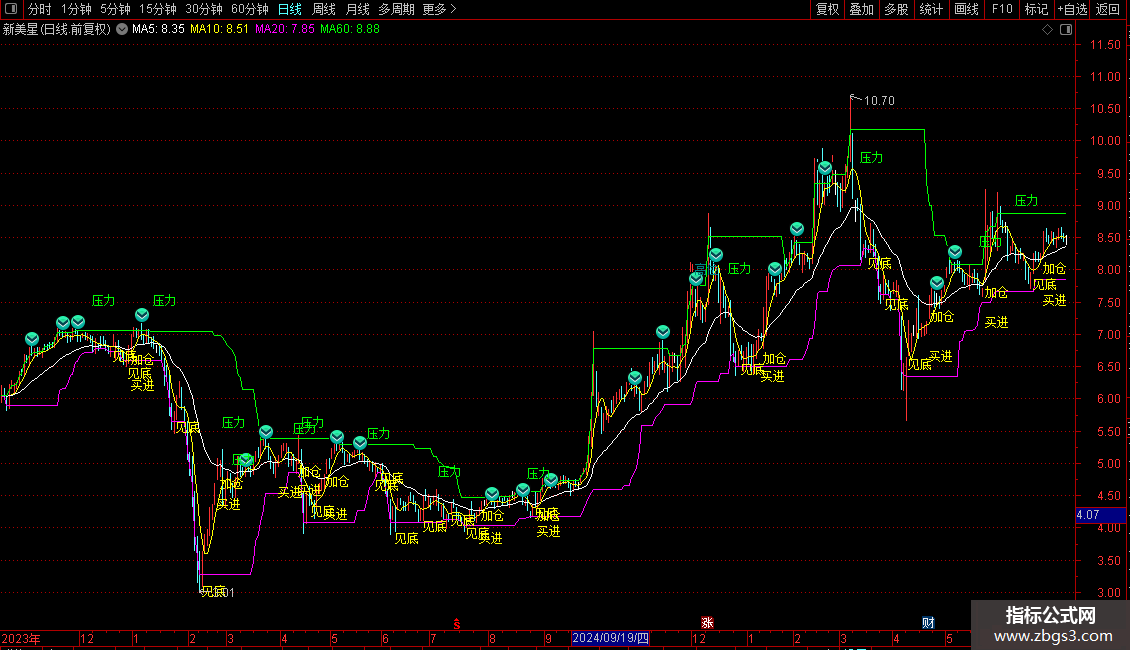The width and height of the screenshot is (1130, 650).
Task: Select the 15分钟 period tab
Action: click(x=158, y=9)
